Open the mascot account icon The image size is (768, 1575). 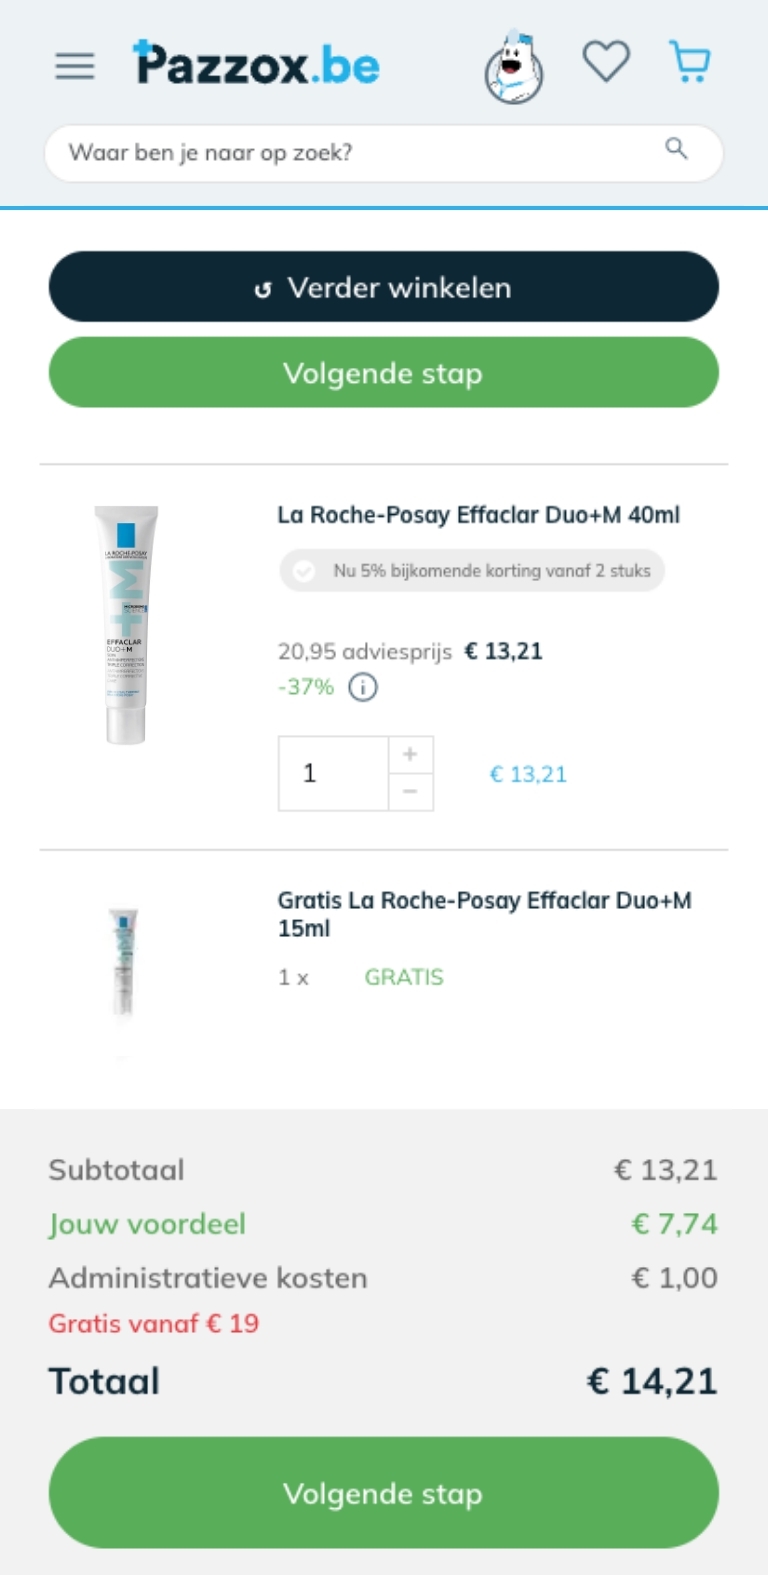click(x=514, y=67)
